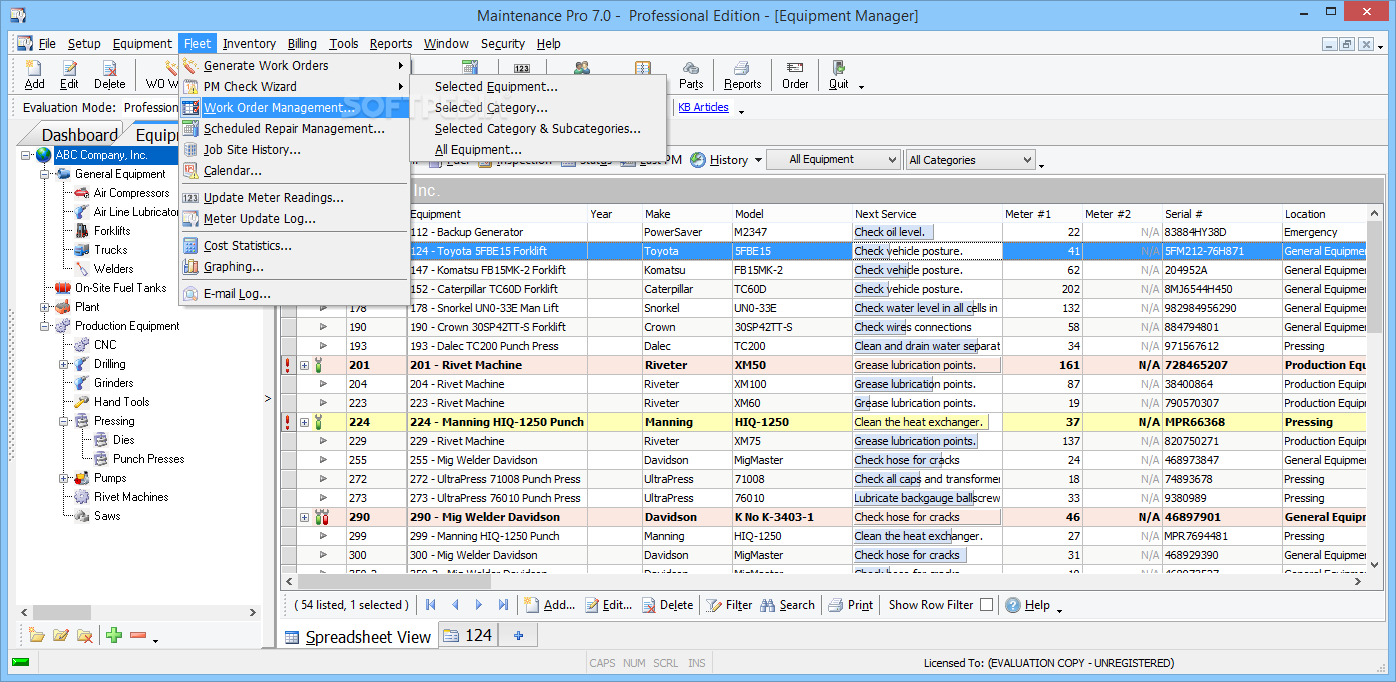Switch to the Dashboard tab
Viewport: 1396px width, 682px height.
point(79,135)
